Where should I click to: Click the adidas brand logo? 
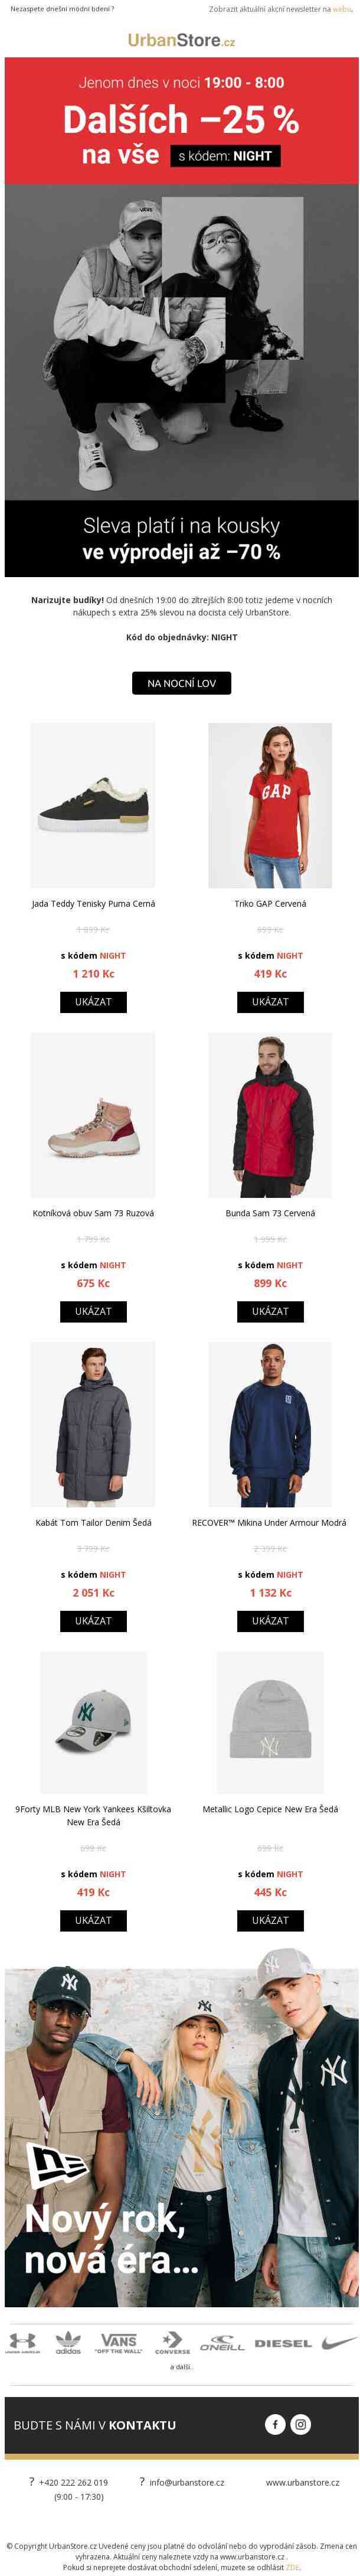click(68, 2344)
